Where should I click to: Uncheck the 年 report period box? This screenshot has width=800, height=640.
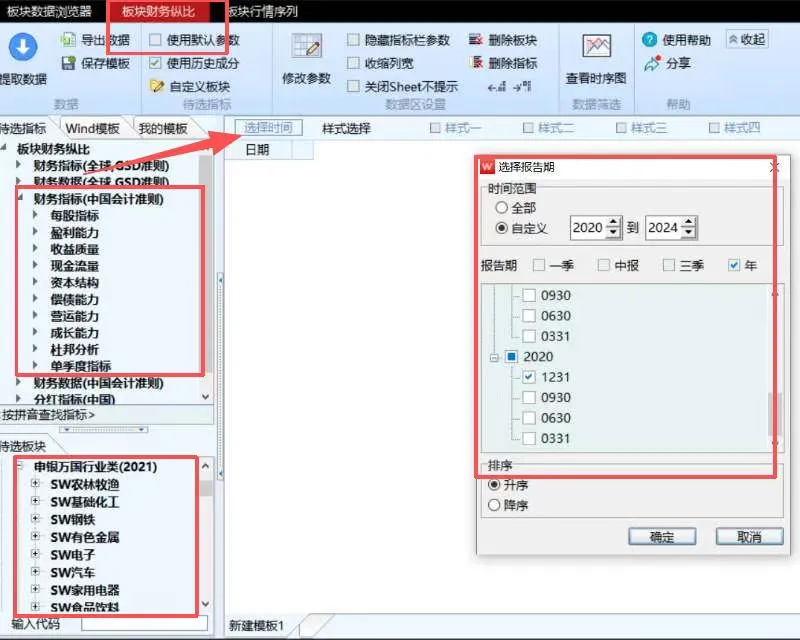coord(734,265)
